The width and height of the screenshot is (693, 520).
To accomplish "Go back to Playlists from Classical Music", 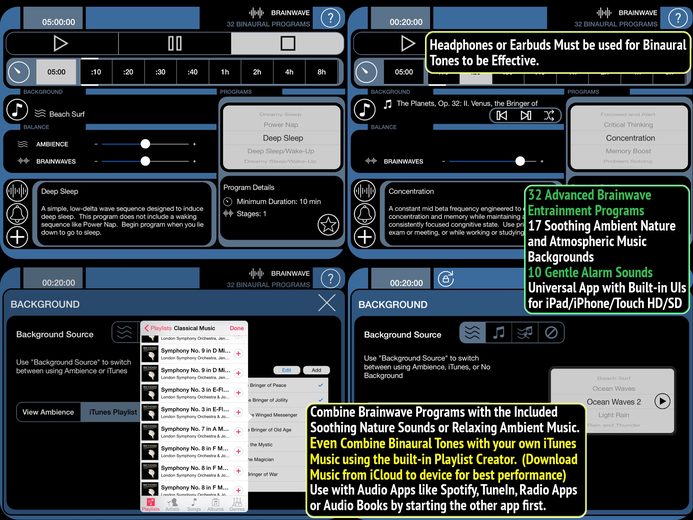I will pyautogui.click(x=158, y=328).
